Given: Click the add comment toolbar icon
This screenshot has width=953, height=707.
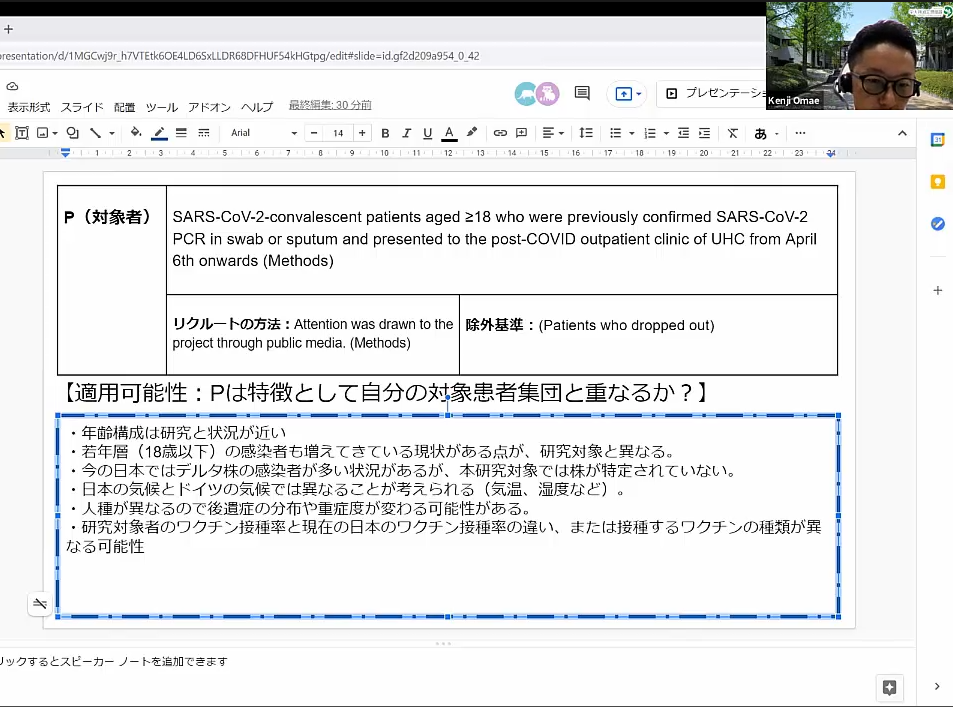Looking at the screenshot, I should point(521,133).
